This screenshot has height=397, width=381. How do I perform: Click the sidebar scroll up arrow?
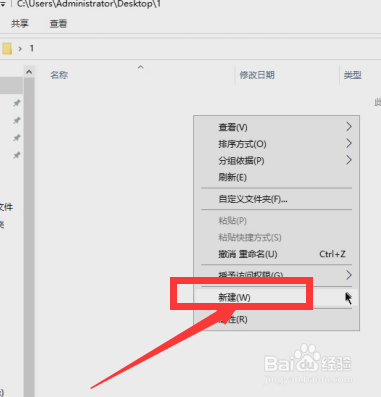coord(29,72)
